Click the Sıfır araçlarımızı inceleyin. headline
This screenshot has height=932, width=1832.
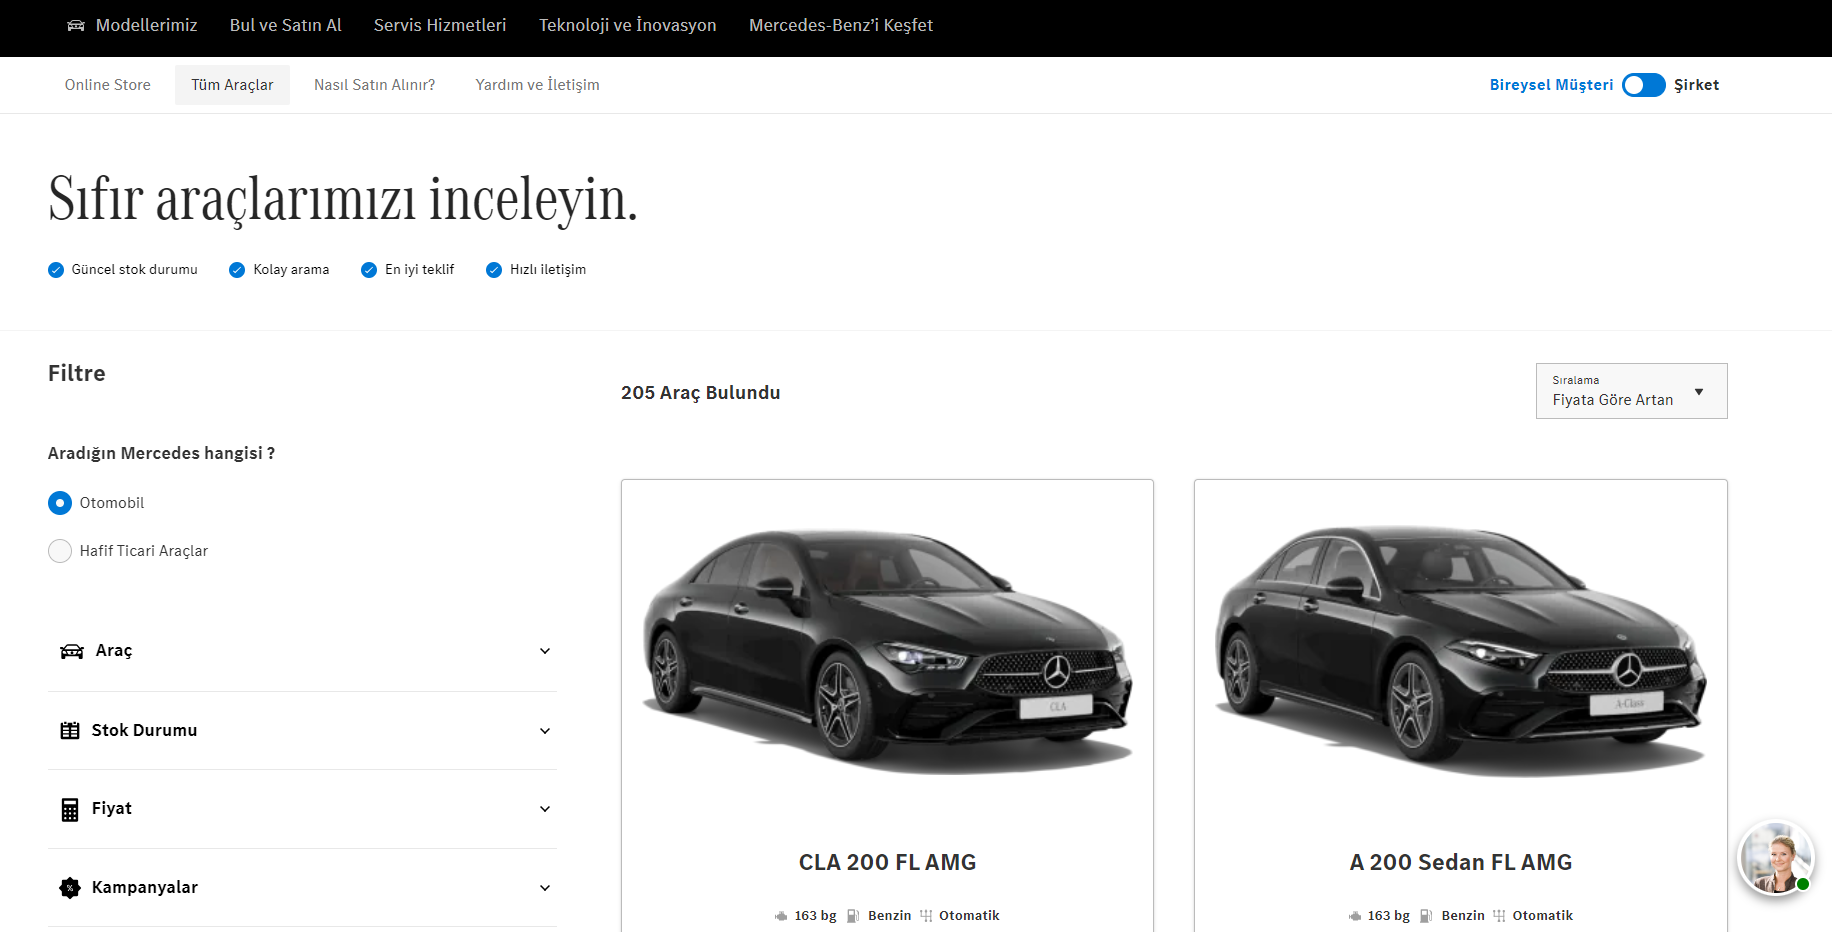coord(343,198)
